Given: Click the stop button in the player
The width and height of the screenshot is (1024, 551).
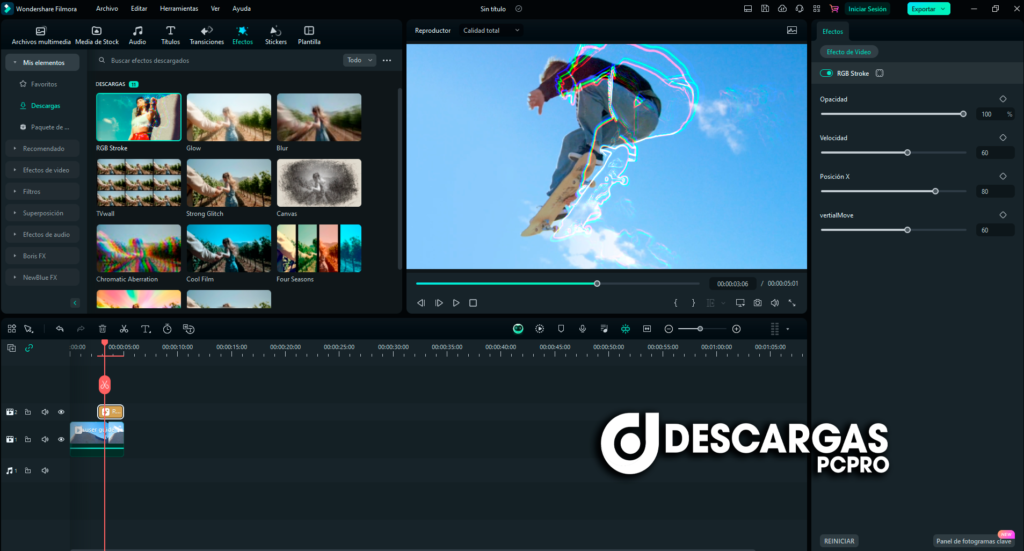Looking at the screenshot, I should click(473, 303).
